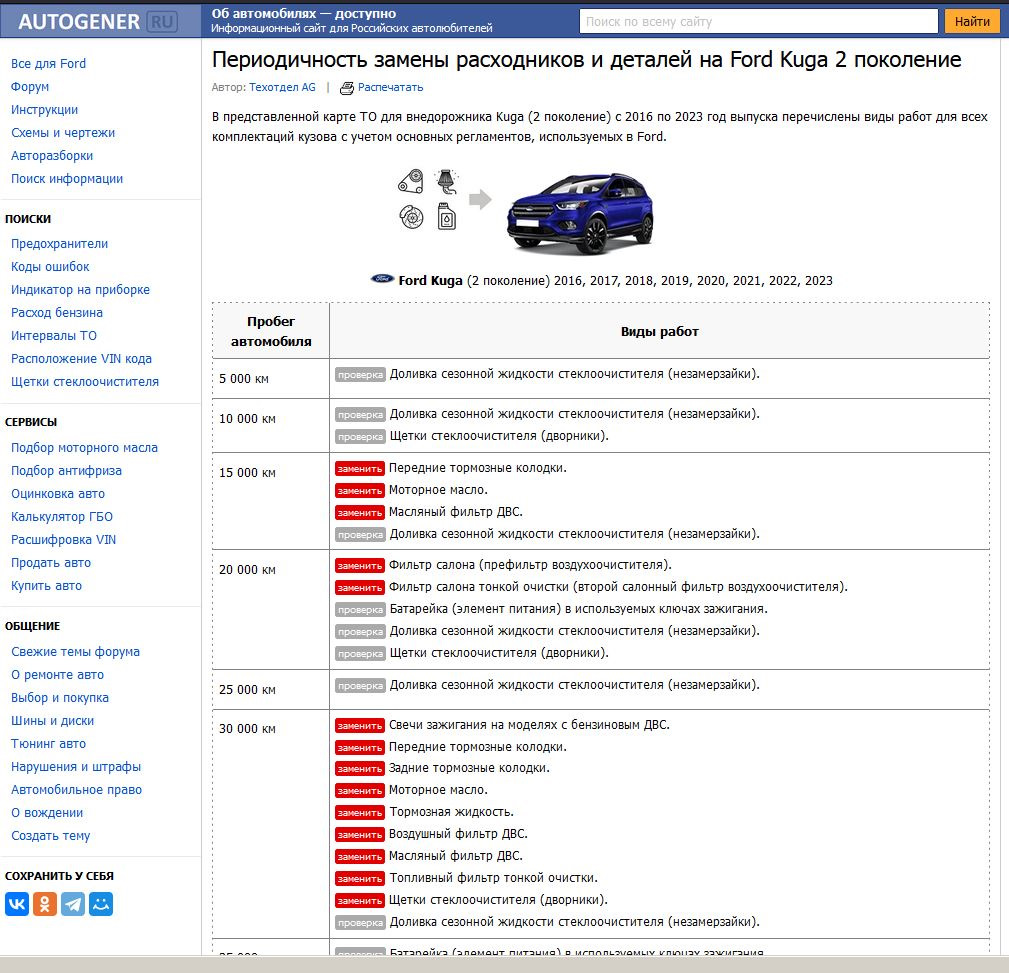This screenshot has width=1009, height=973.
Task: Click the red заменить label for Моторное масло at 15 000 км
Action: [x=359, y=490]
